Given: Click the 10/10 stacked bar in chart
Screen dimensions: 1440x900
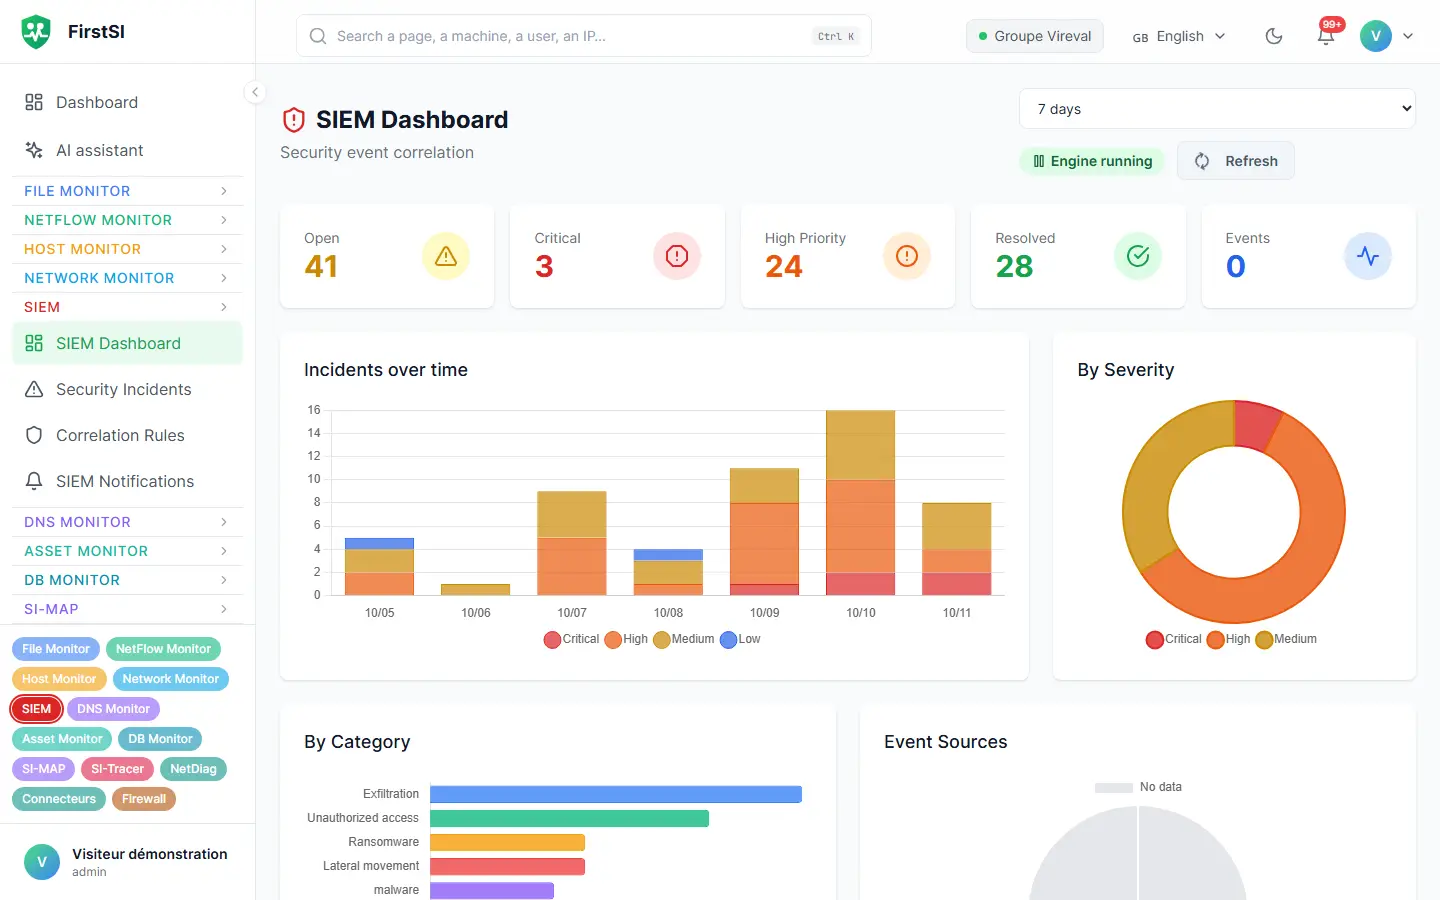Looking at the screenshot, I should pos(861,503).
